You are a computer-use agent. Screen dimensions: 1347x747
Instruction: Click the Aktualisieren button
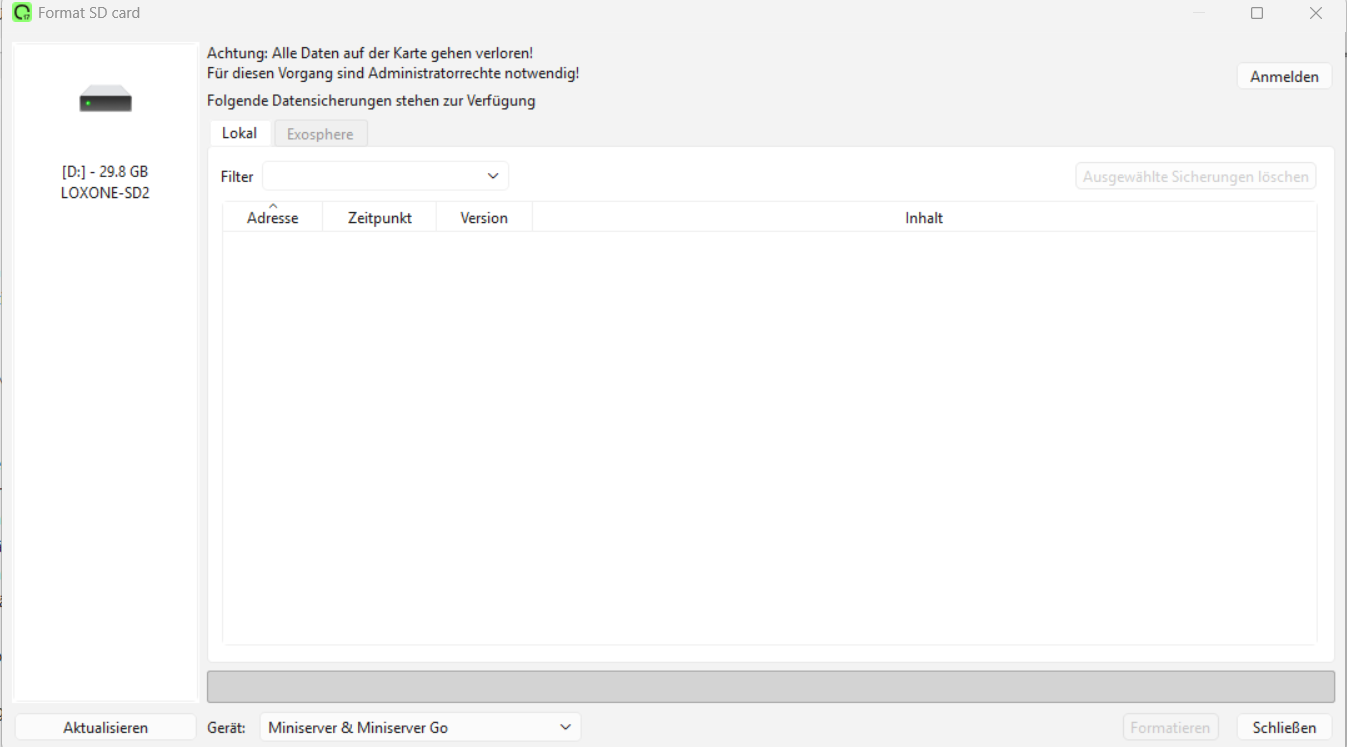(105, 727)
